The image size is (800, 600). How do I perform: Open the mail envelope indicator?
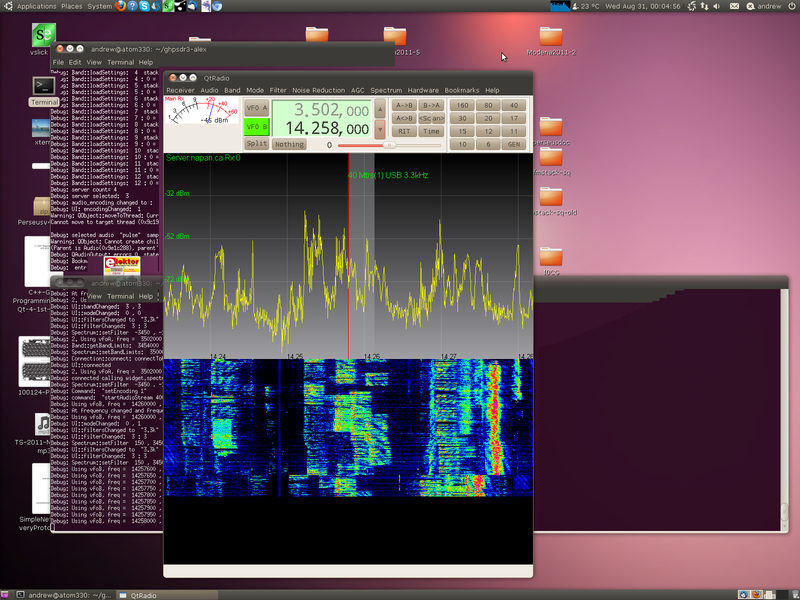[734, 6]
